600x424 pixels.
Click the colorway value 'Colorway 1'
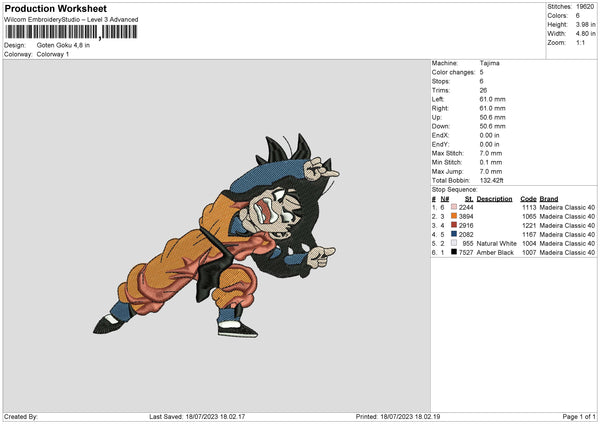(x=53, y=54)
